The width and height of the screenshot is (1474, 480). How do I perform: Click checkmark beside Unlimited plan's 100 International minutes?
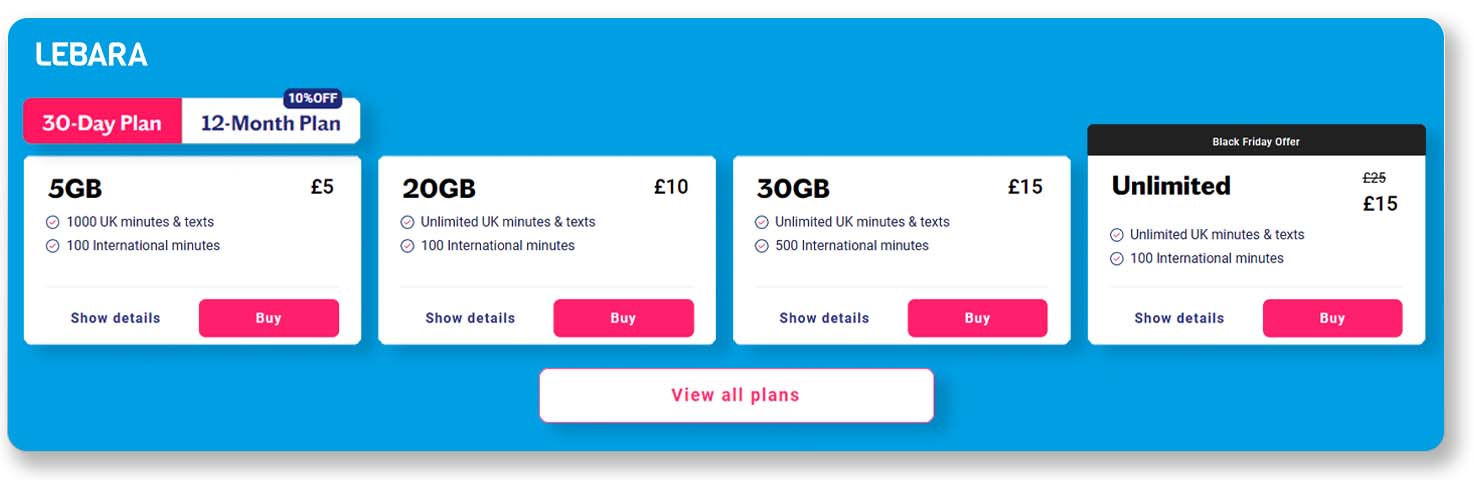tap(1117, 259)
